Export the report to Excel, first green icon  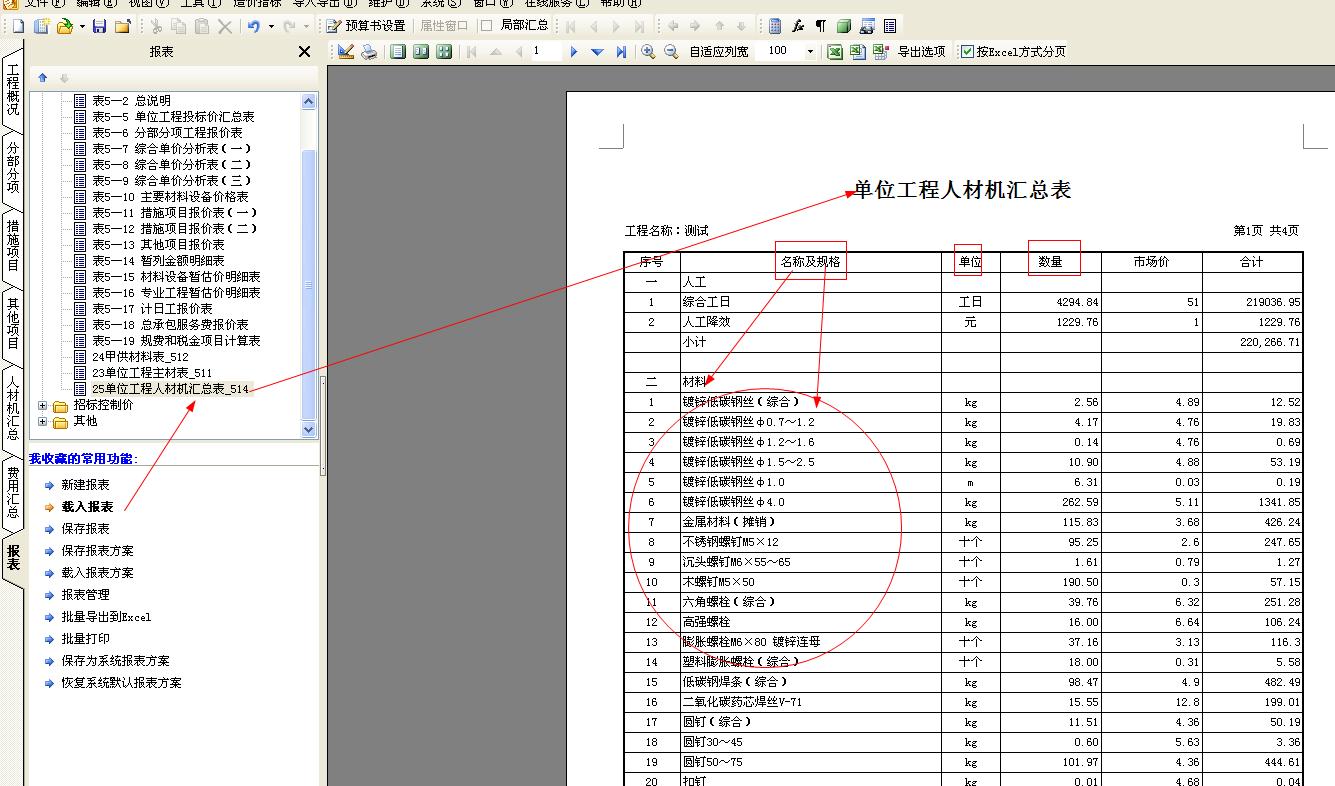pyautogui.click(x=835, y=51)
